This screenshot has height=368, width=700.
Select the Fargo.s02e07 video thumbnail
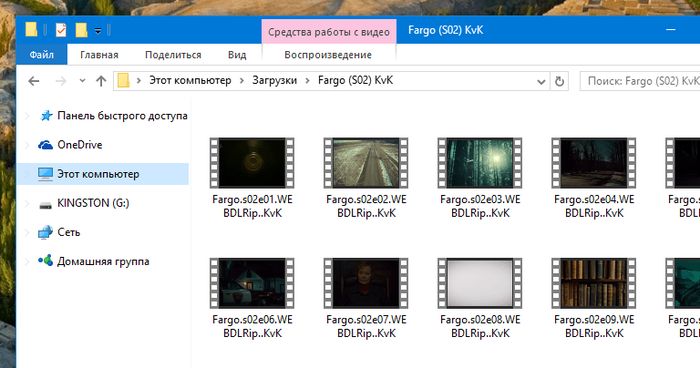(x=366, y=283)
